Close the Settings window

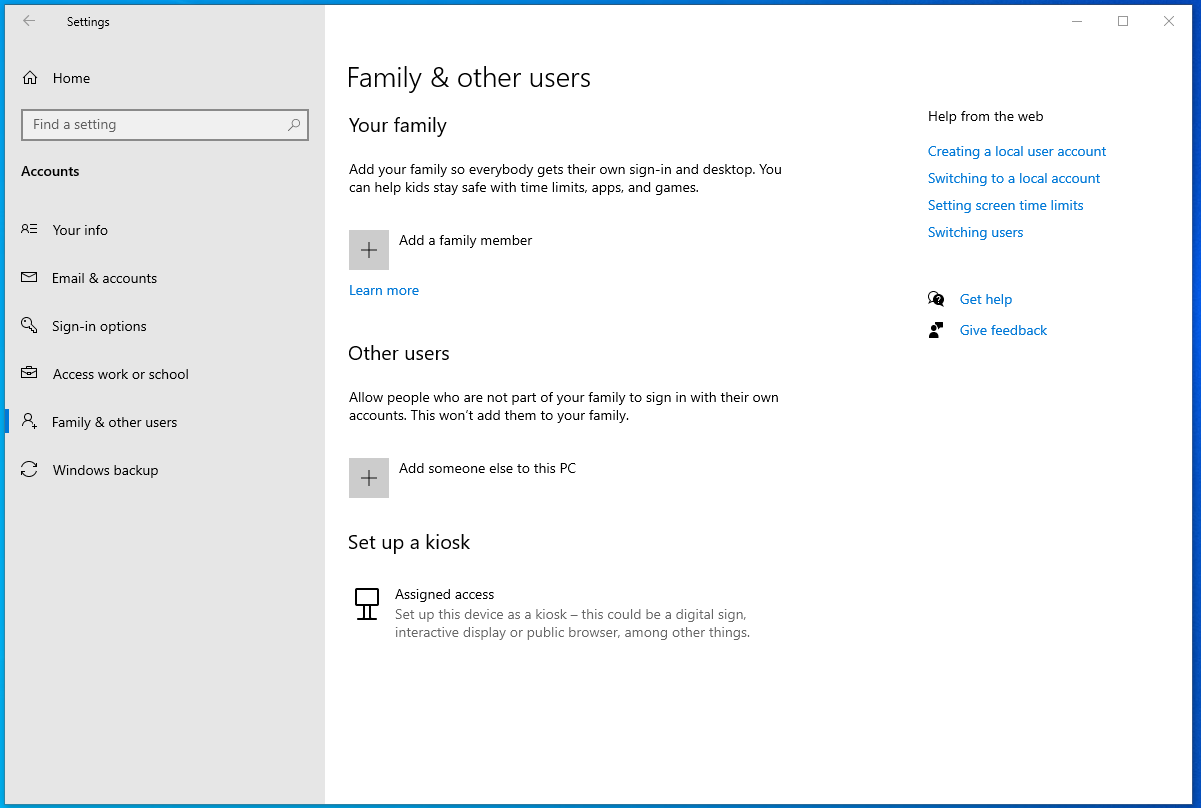pyautogui.click(x=1169, y=21)
